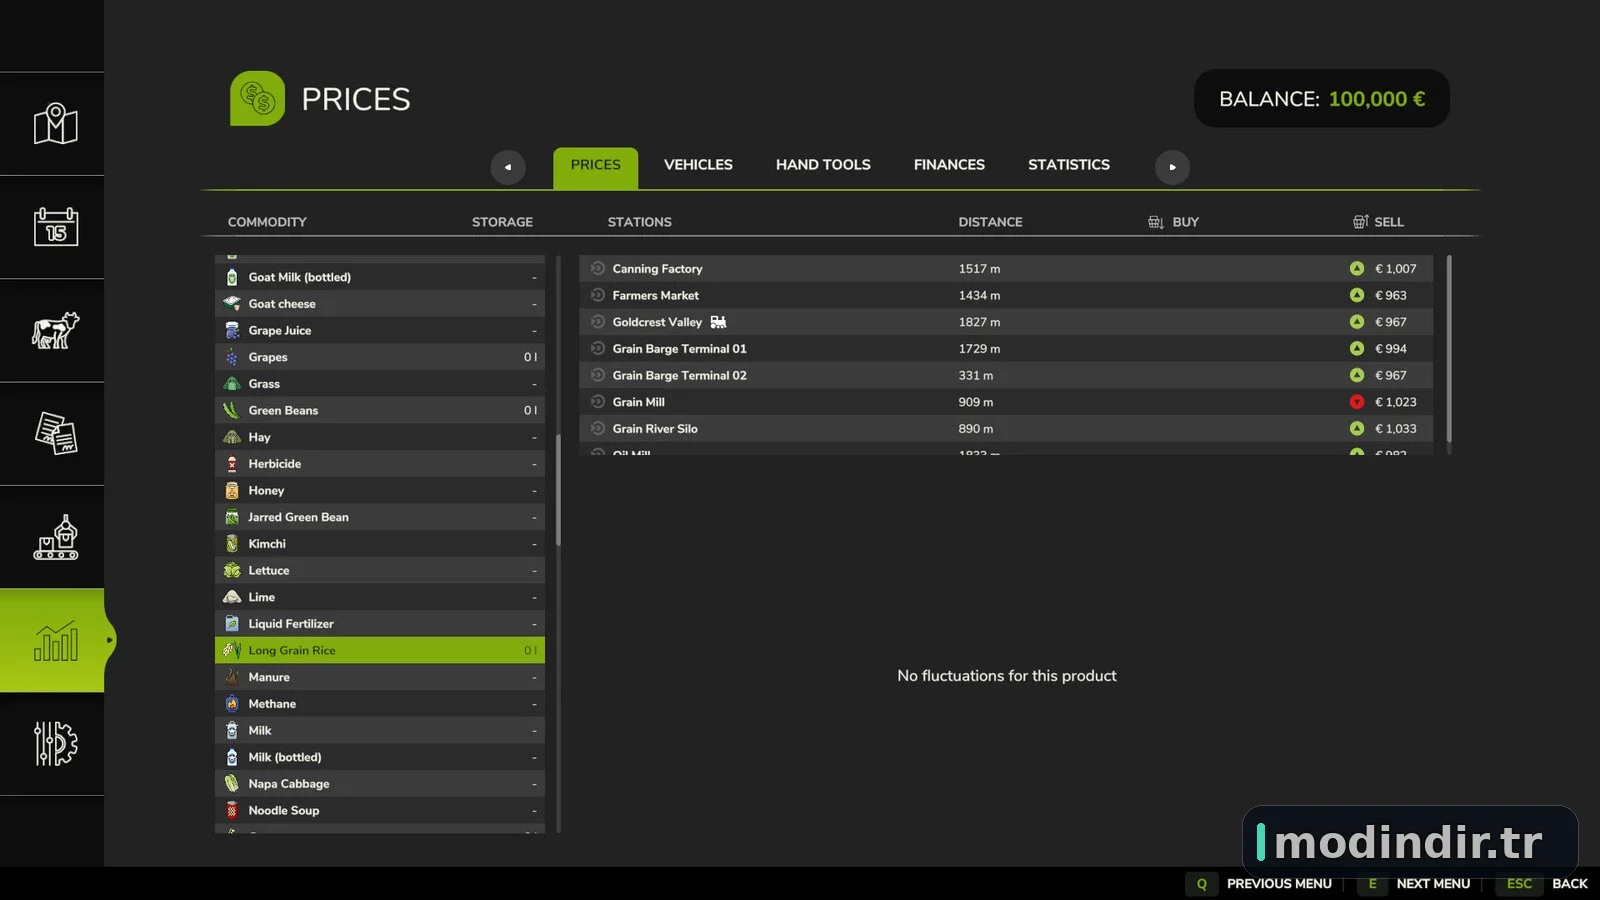The width and height of the screenshot is (1600, 900).
Task: Click the Grain River Silo row
Action: (x=1006, y=429)
